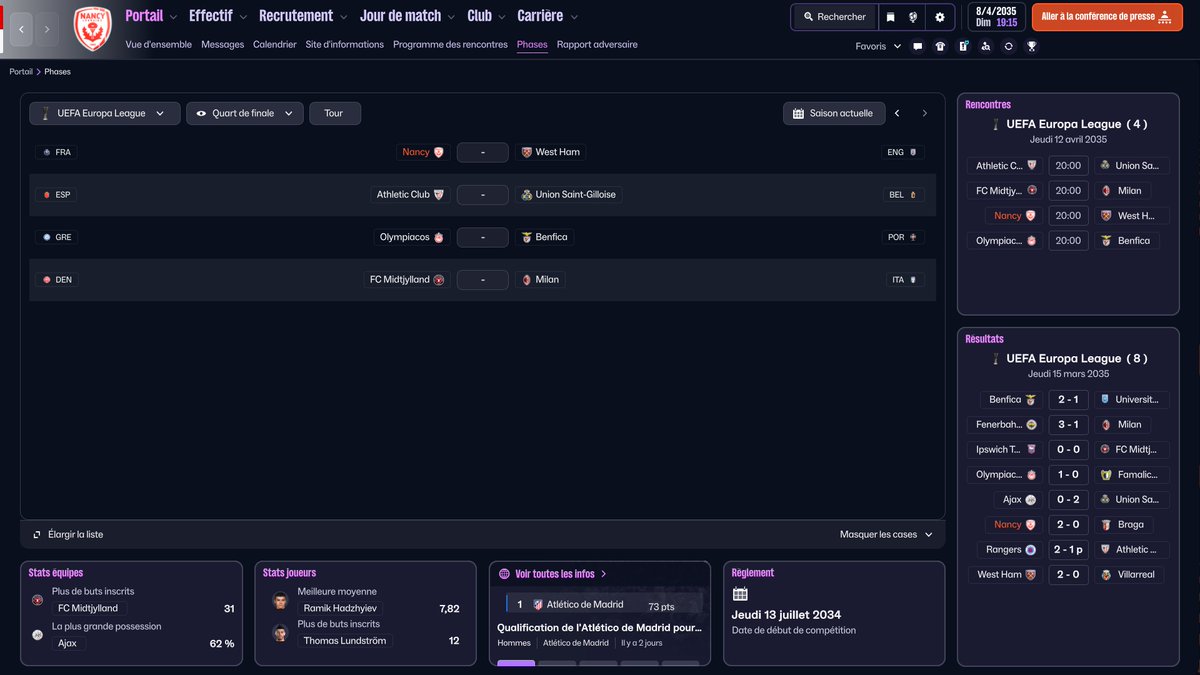Click calendar icon in Règlement panel
This screenshot has width=1200, height=675.
pos(740,594)
